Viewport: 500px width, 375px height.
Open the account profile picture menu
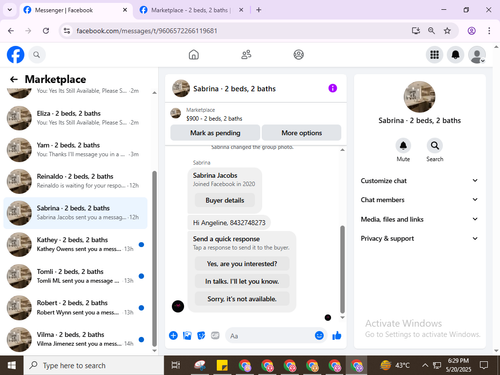point(477,55)
